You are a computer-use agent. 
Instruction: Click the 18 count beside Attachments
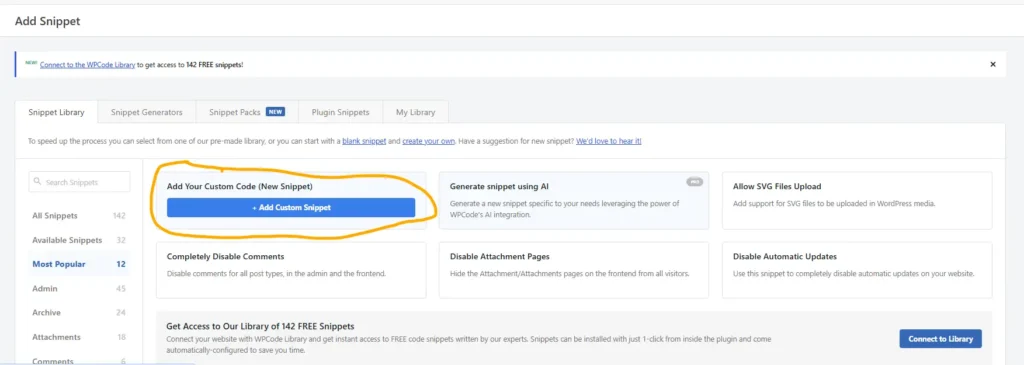(121, 337)
